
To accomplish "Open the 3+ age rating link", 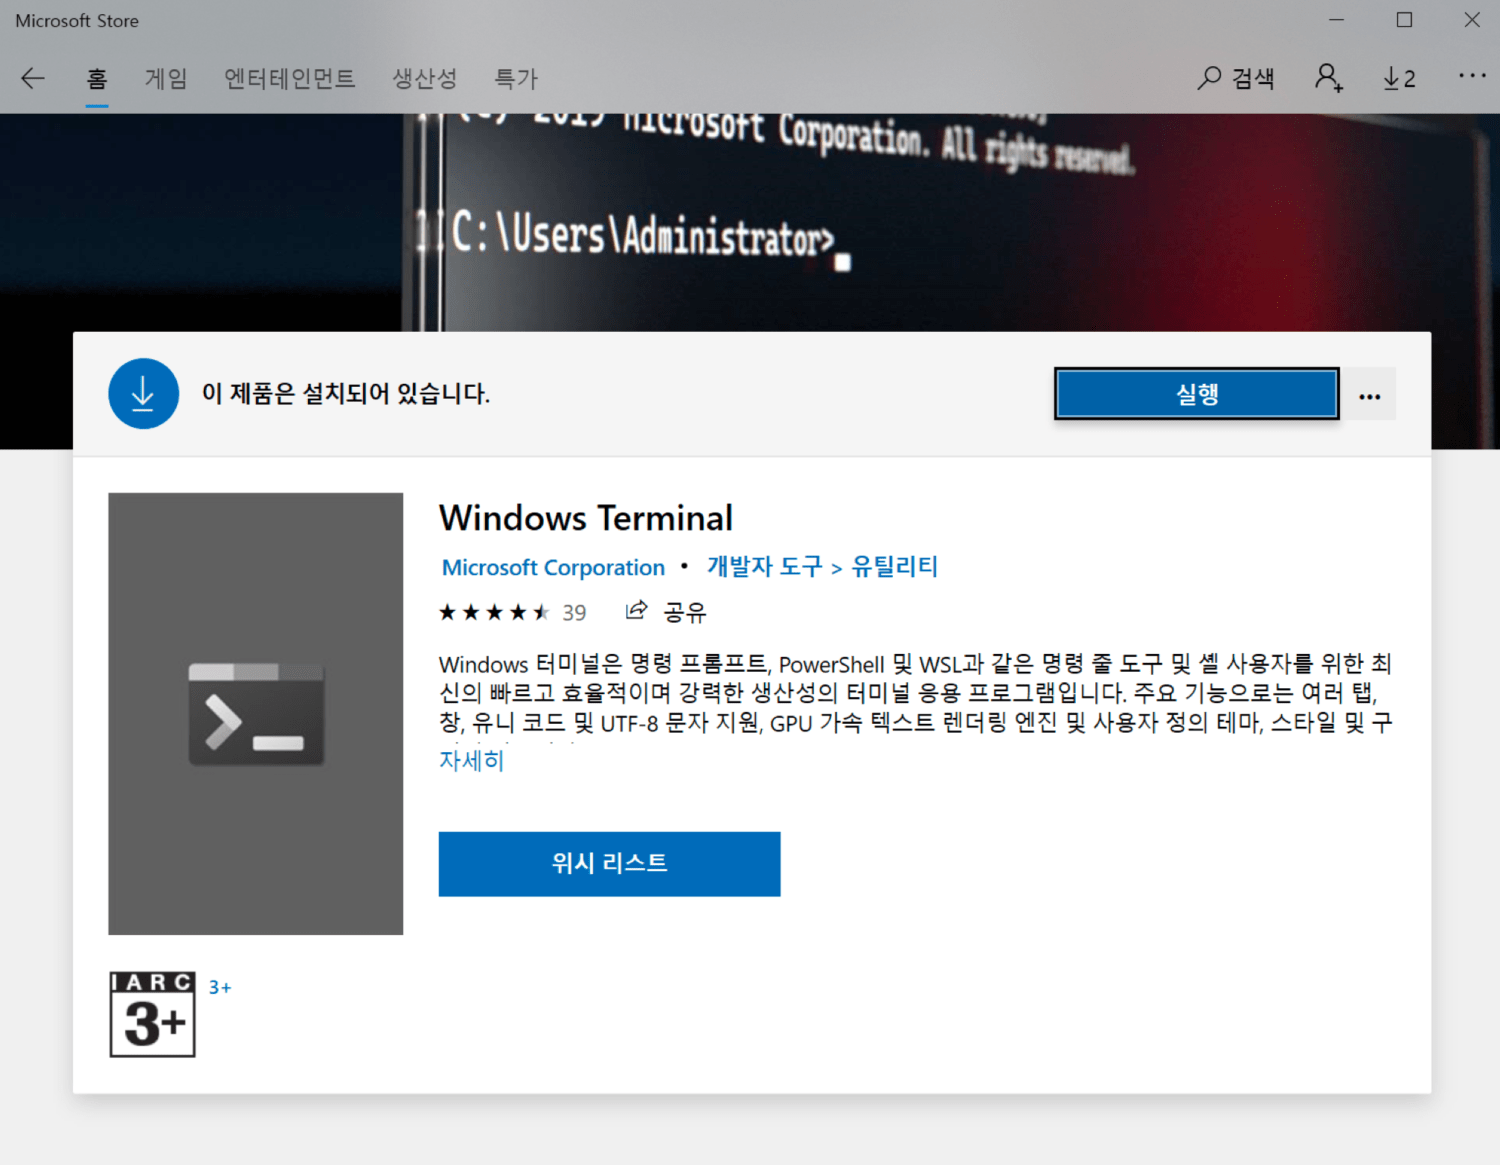I will click(220, 987).
